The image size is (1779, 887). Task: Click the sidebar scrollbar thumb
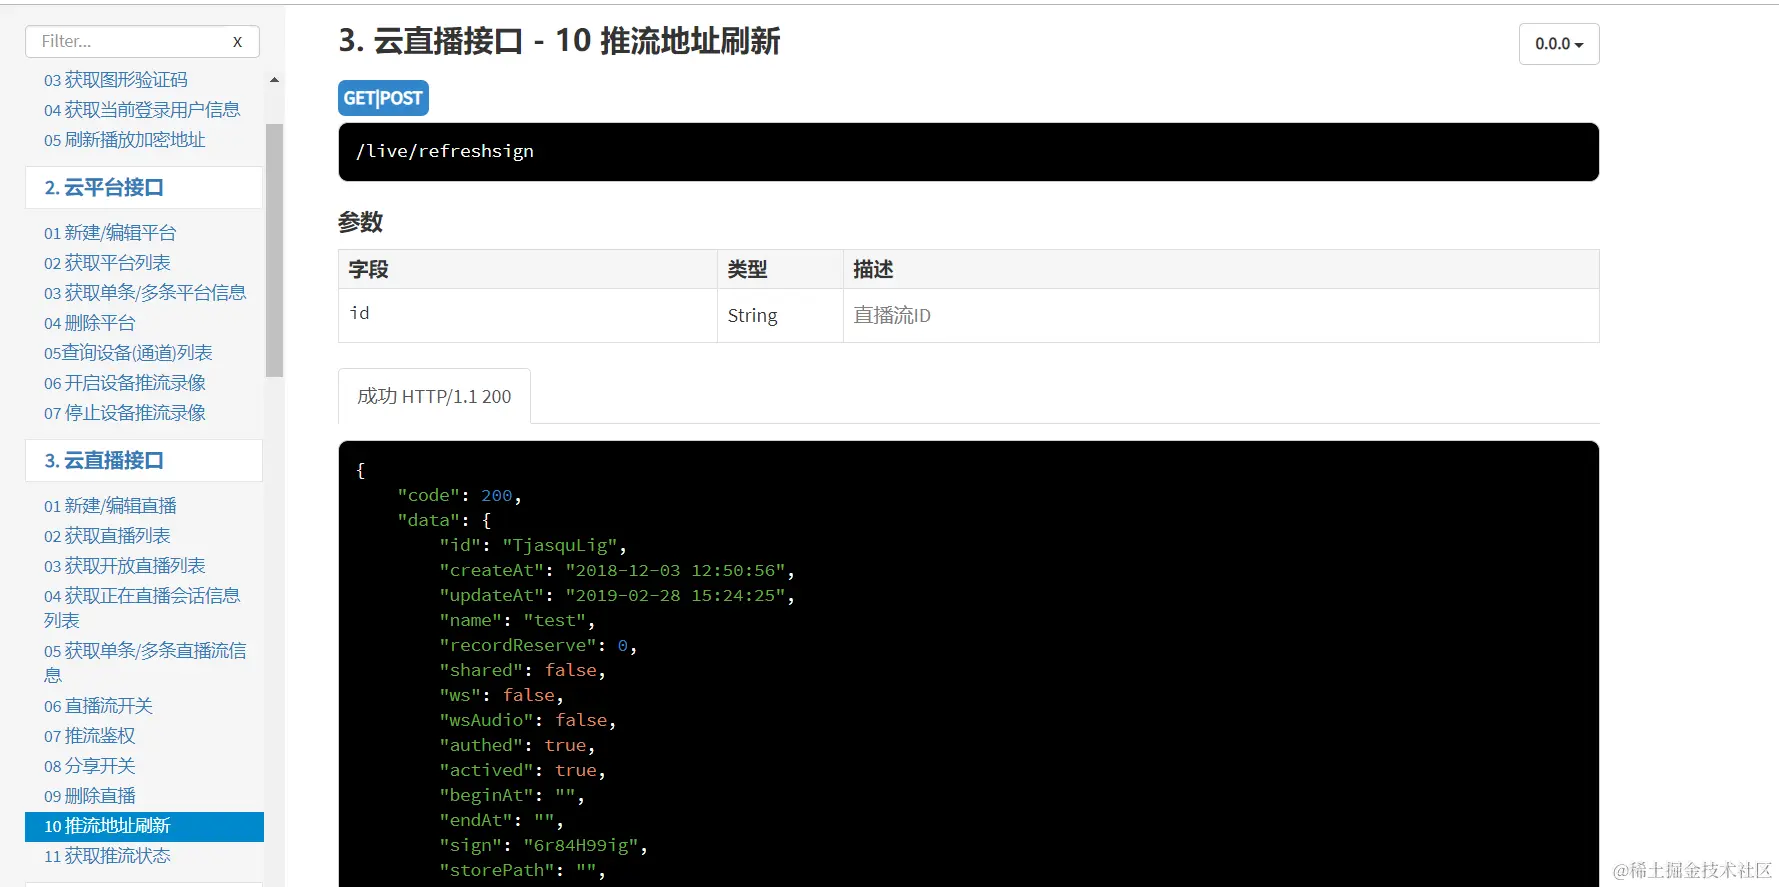274,250
